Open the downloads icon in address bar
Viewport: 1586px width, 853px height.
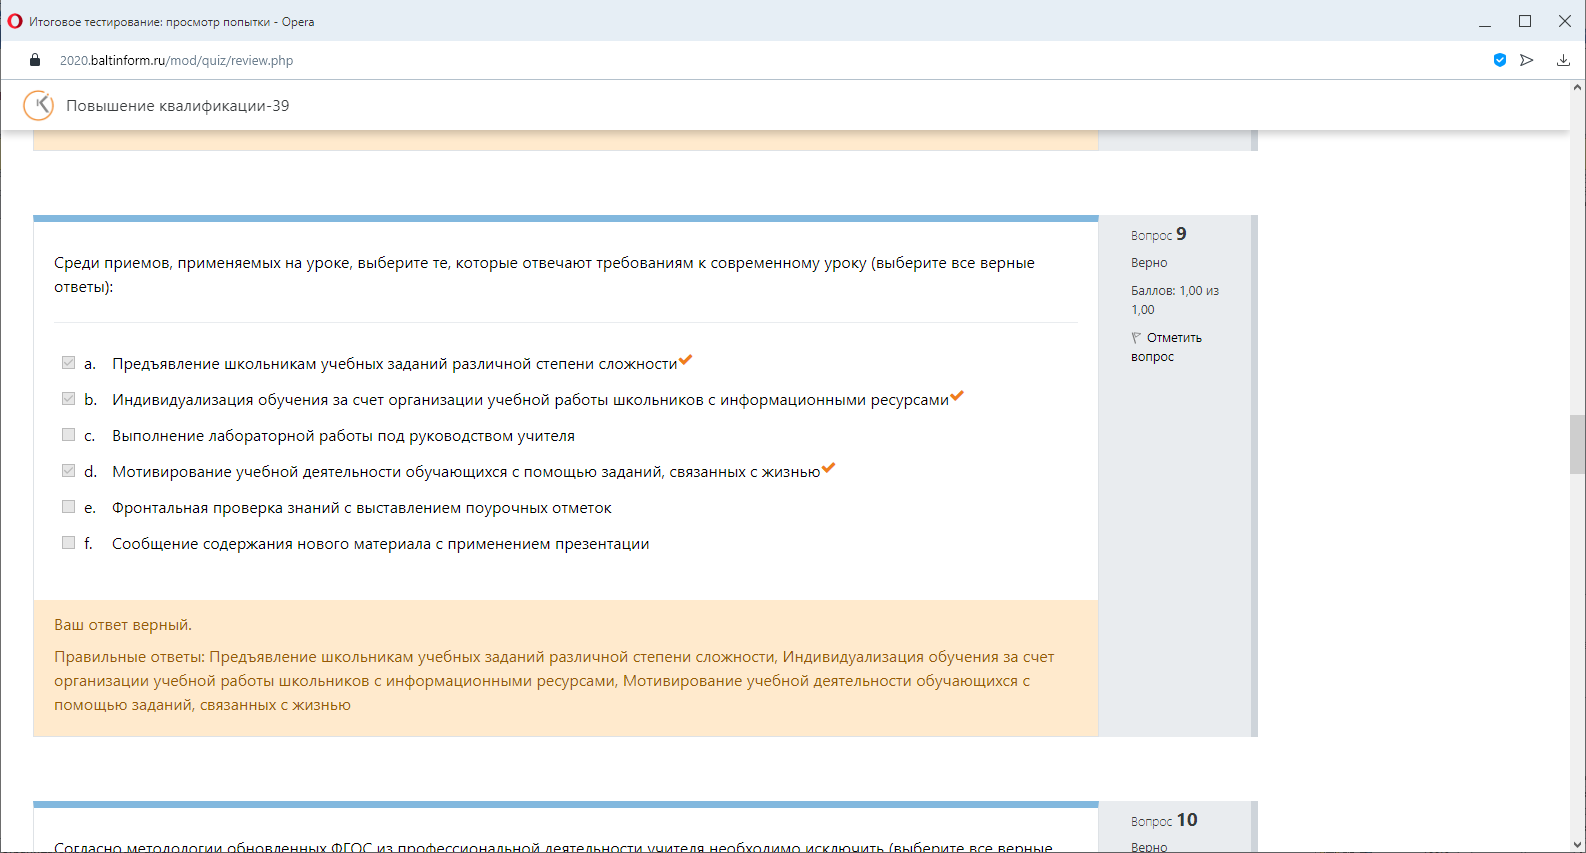(1563, 60)
